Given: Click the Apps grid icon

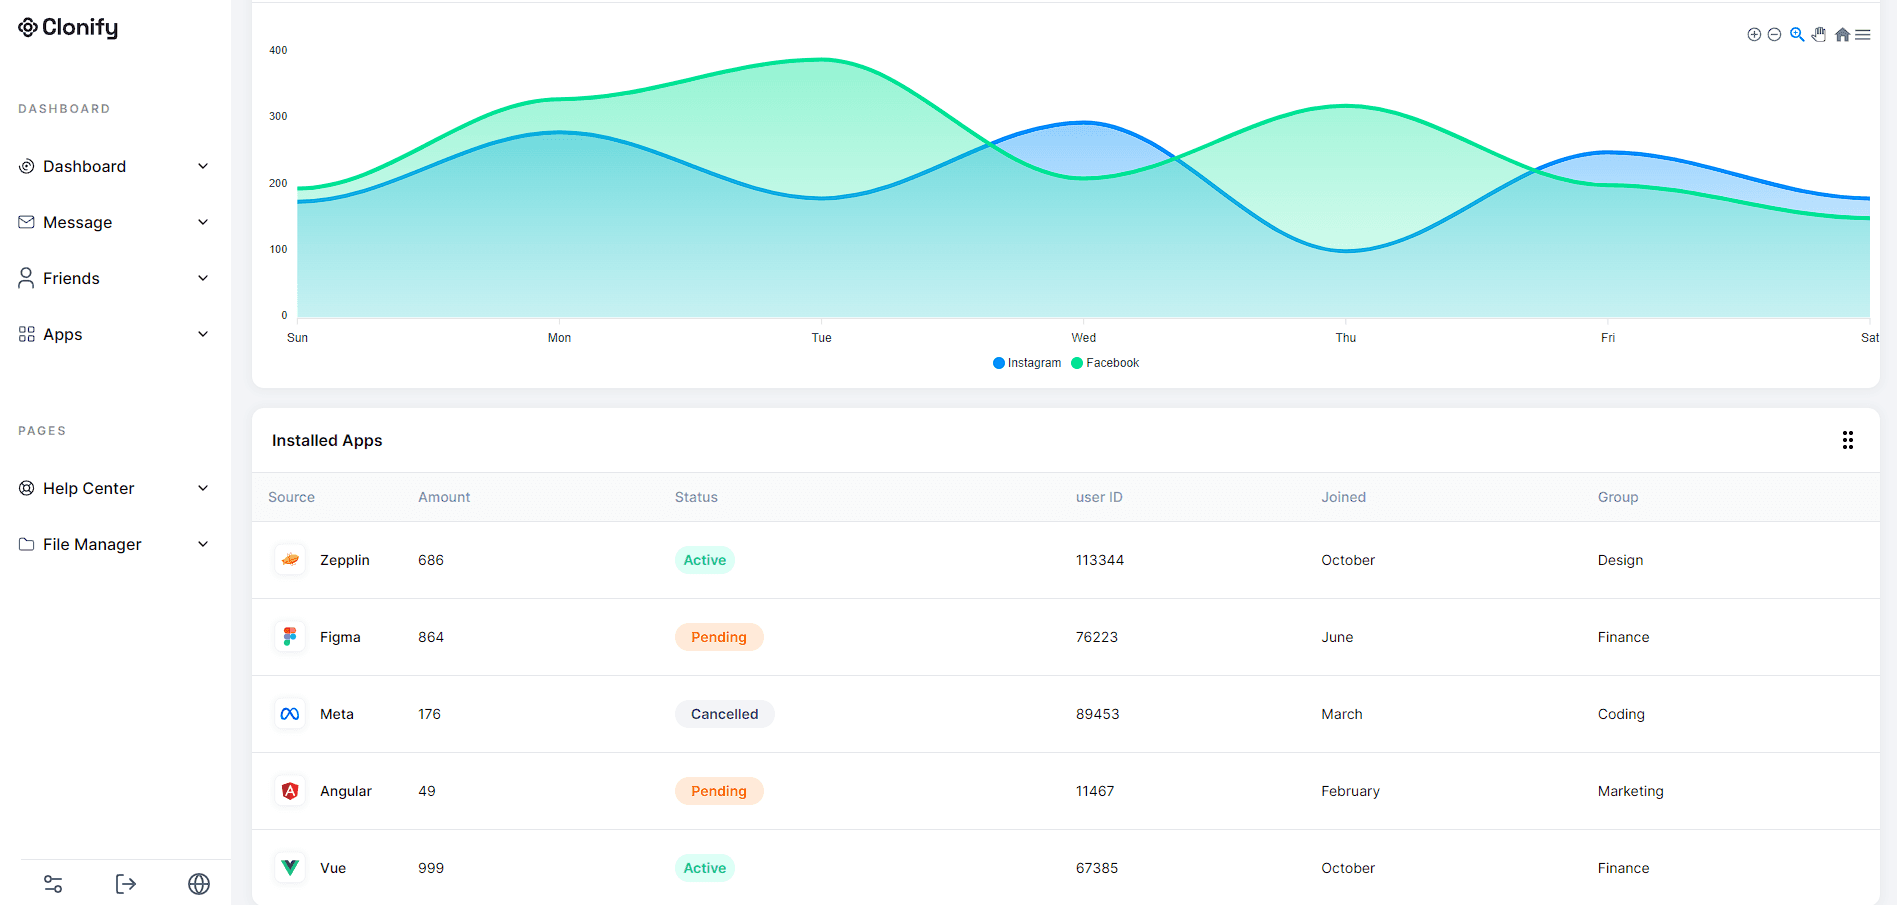Looking at the screenshot, I should click(x=27, y=334).
